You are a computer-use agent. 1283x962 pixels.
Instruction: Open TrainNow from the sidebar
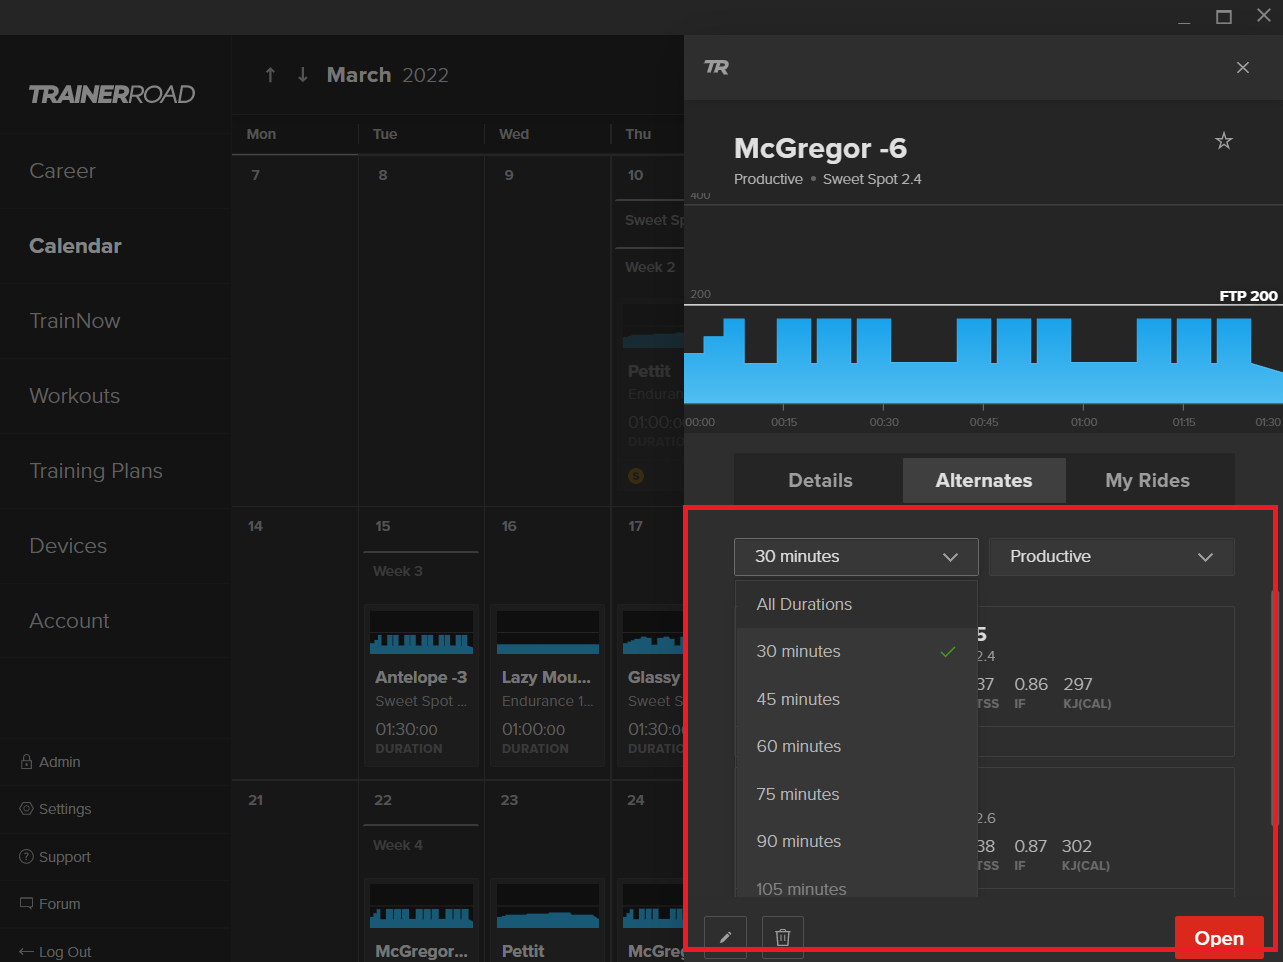tap(75, 321)
